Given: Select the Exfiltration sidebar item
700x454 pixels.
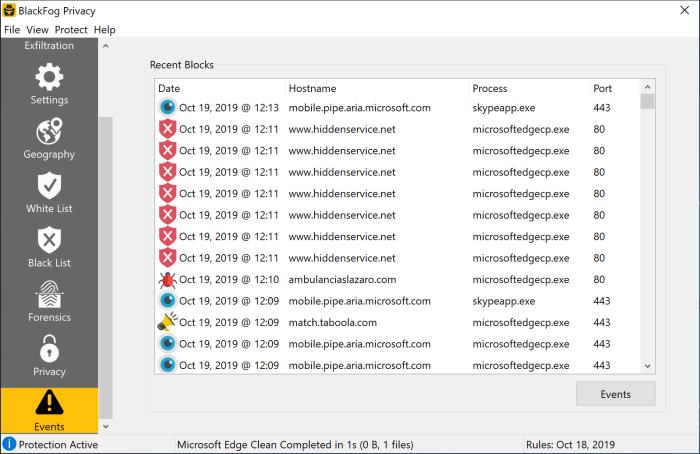Looking at the screenshot, I should coord(49,46).
